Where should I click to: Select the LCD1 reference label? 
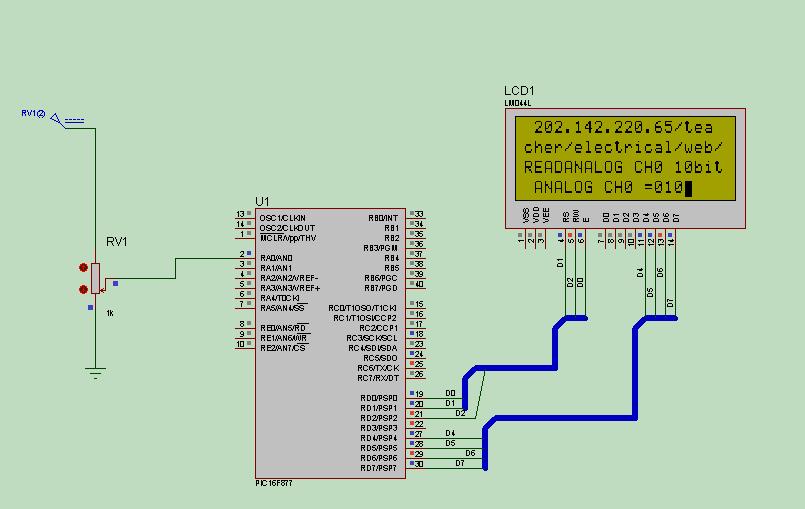click(519, 91)
